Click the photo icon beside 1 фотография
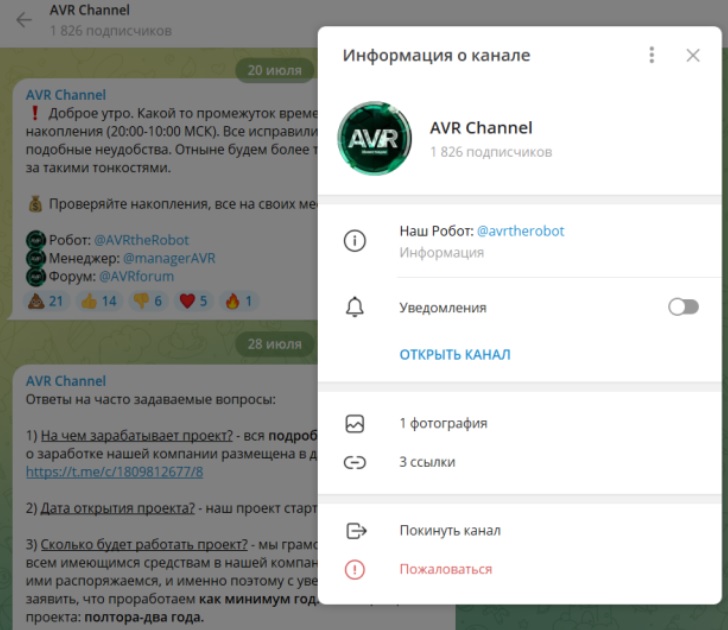728x630 pixels. pyautogui.click(x=355, y=423)
